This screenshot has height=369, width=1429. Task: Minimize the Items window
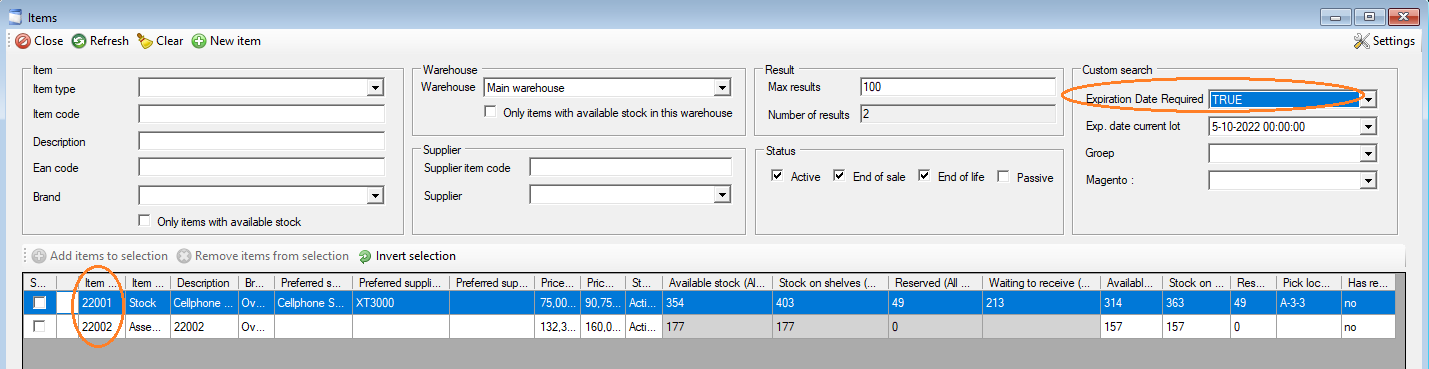click(x=1337, y=16)
